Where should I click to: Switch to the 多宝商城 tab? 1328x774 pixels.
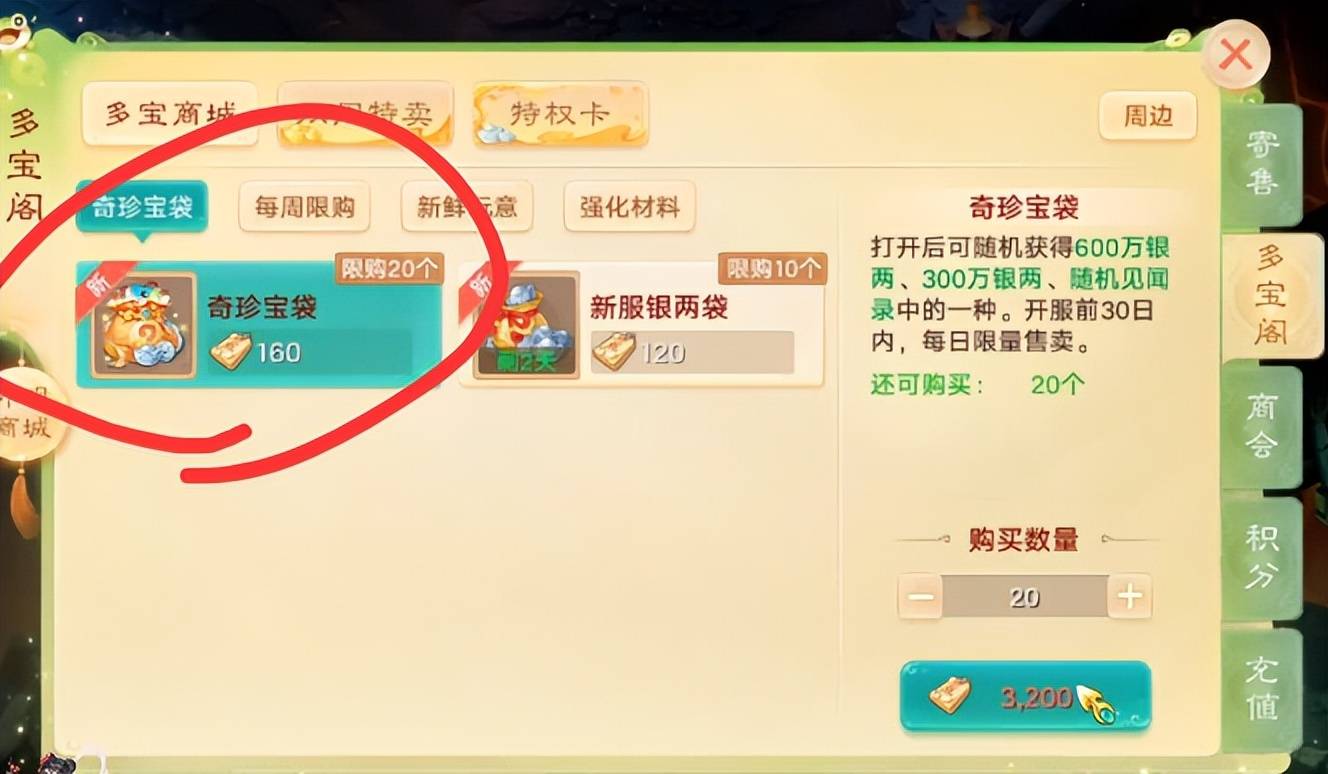point(169,114)
